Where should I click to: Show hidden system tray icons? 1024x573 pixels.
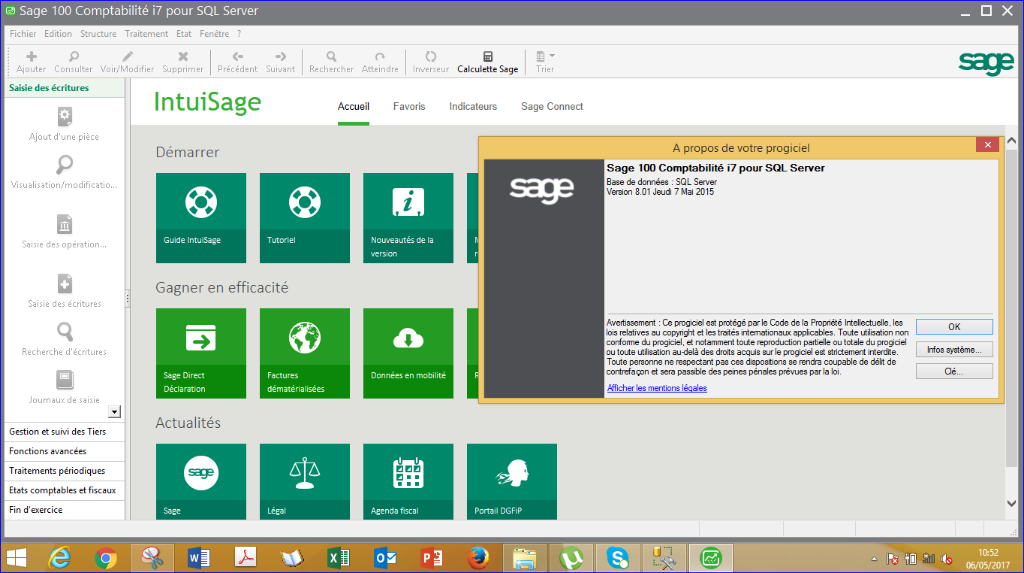coord(874,559)
